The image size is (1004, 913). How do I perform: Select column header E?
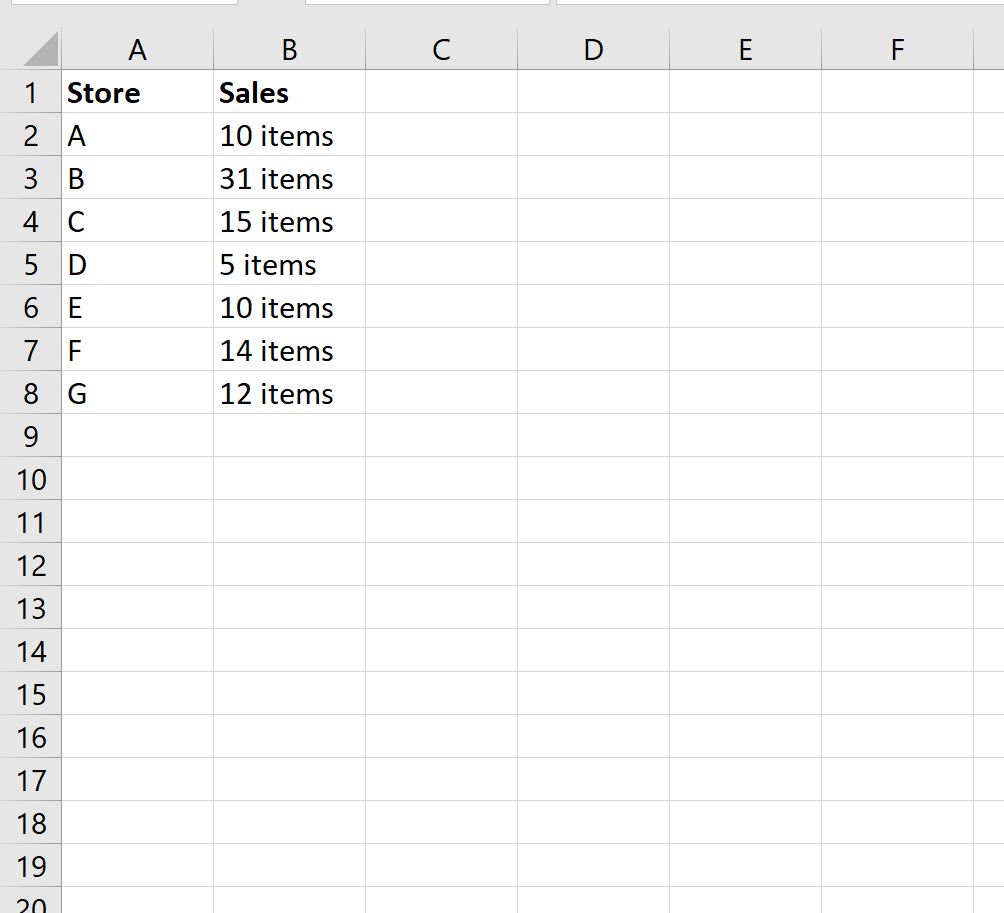coord(745,48)
